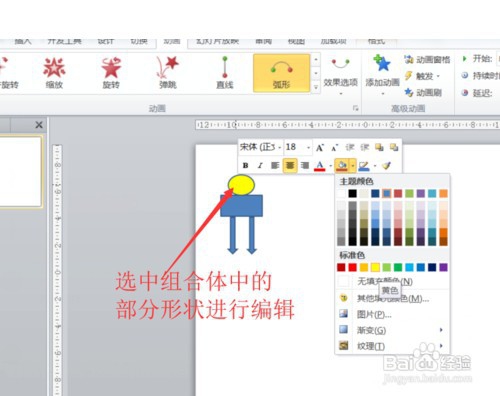
Task: Click the grow font size icon
Action: (x=320, y=147)
